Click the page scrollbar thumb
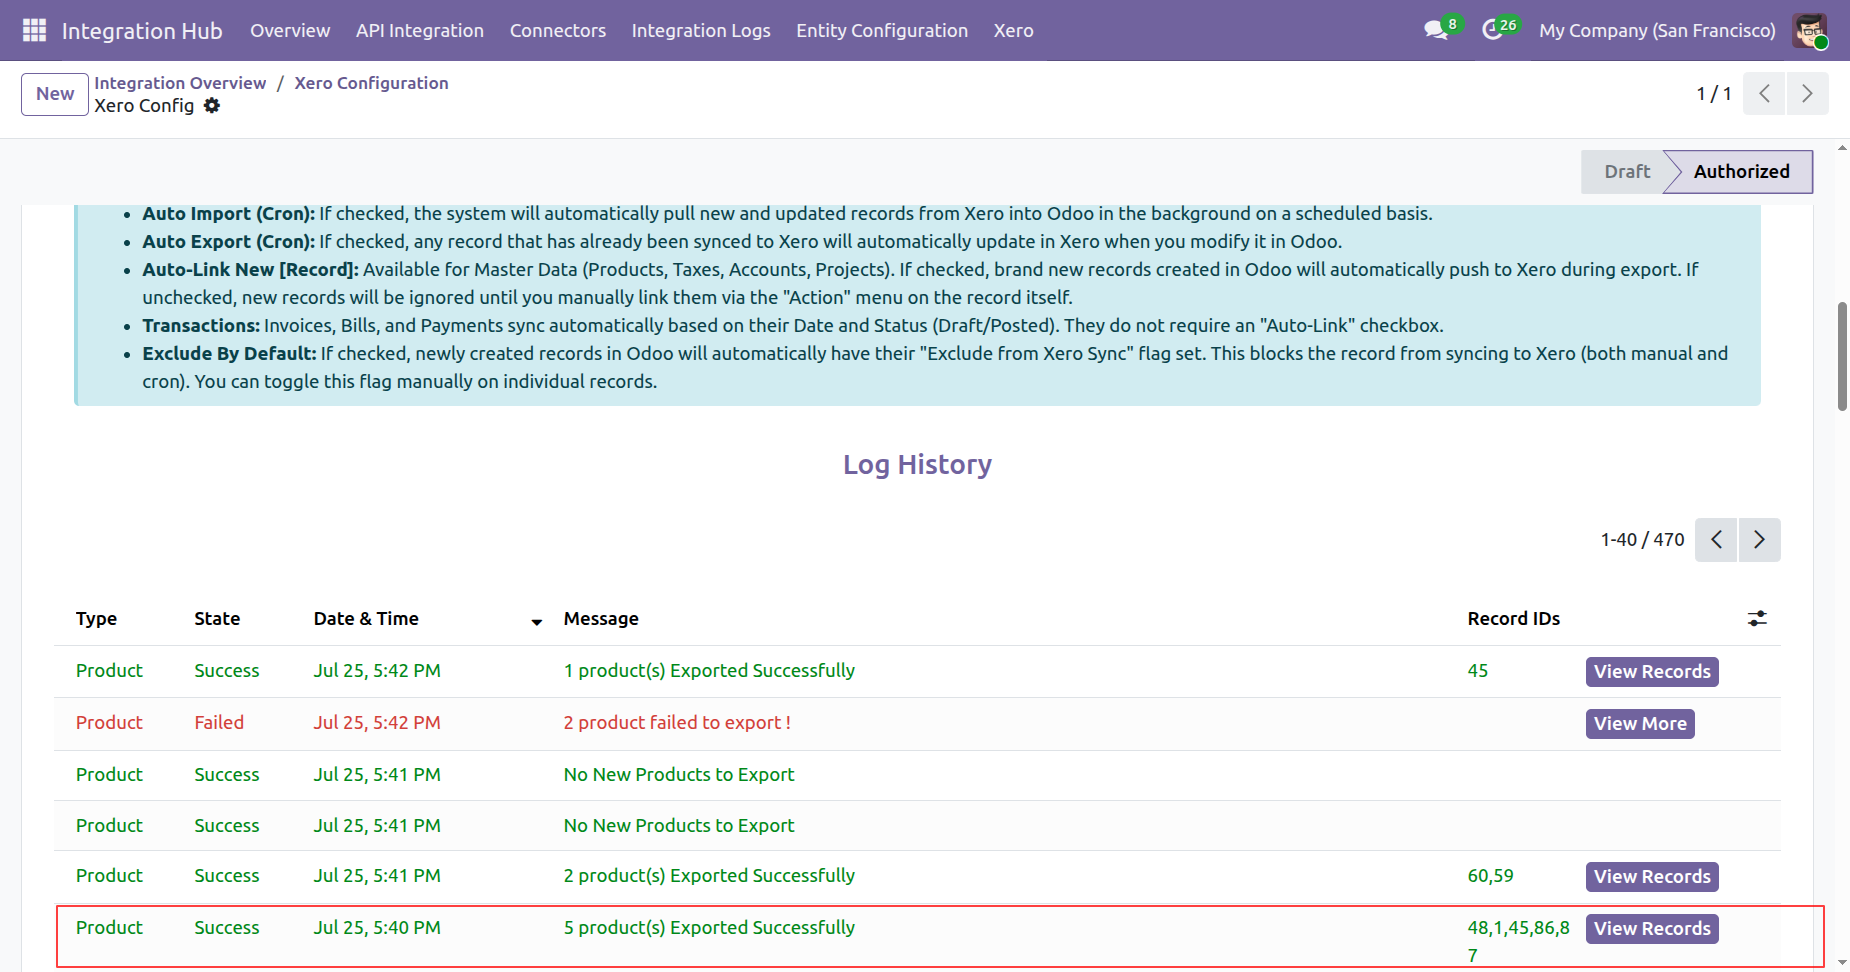This screenshot has width=1850, height=972. coord(1842,356)
